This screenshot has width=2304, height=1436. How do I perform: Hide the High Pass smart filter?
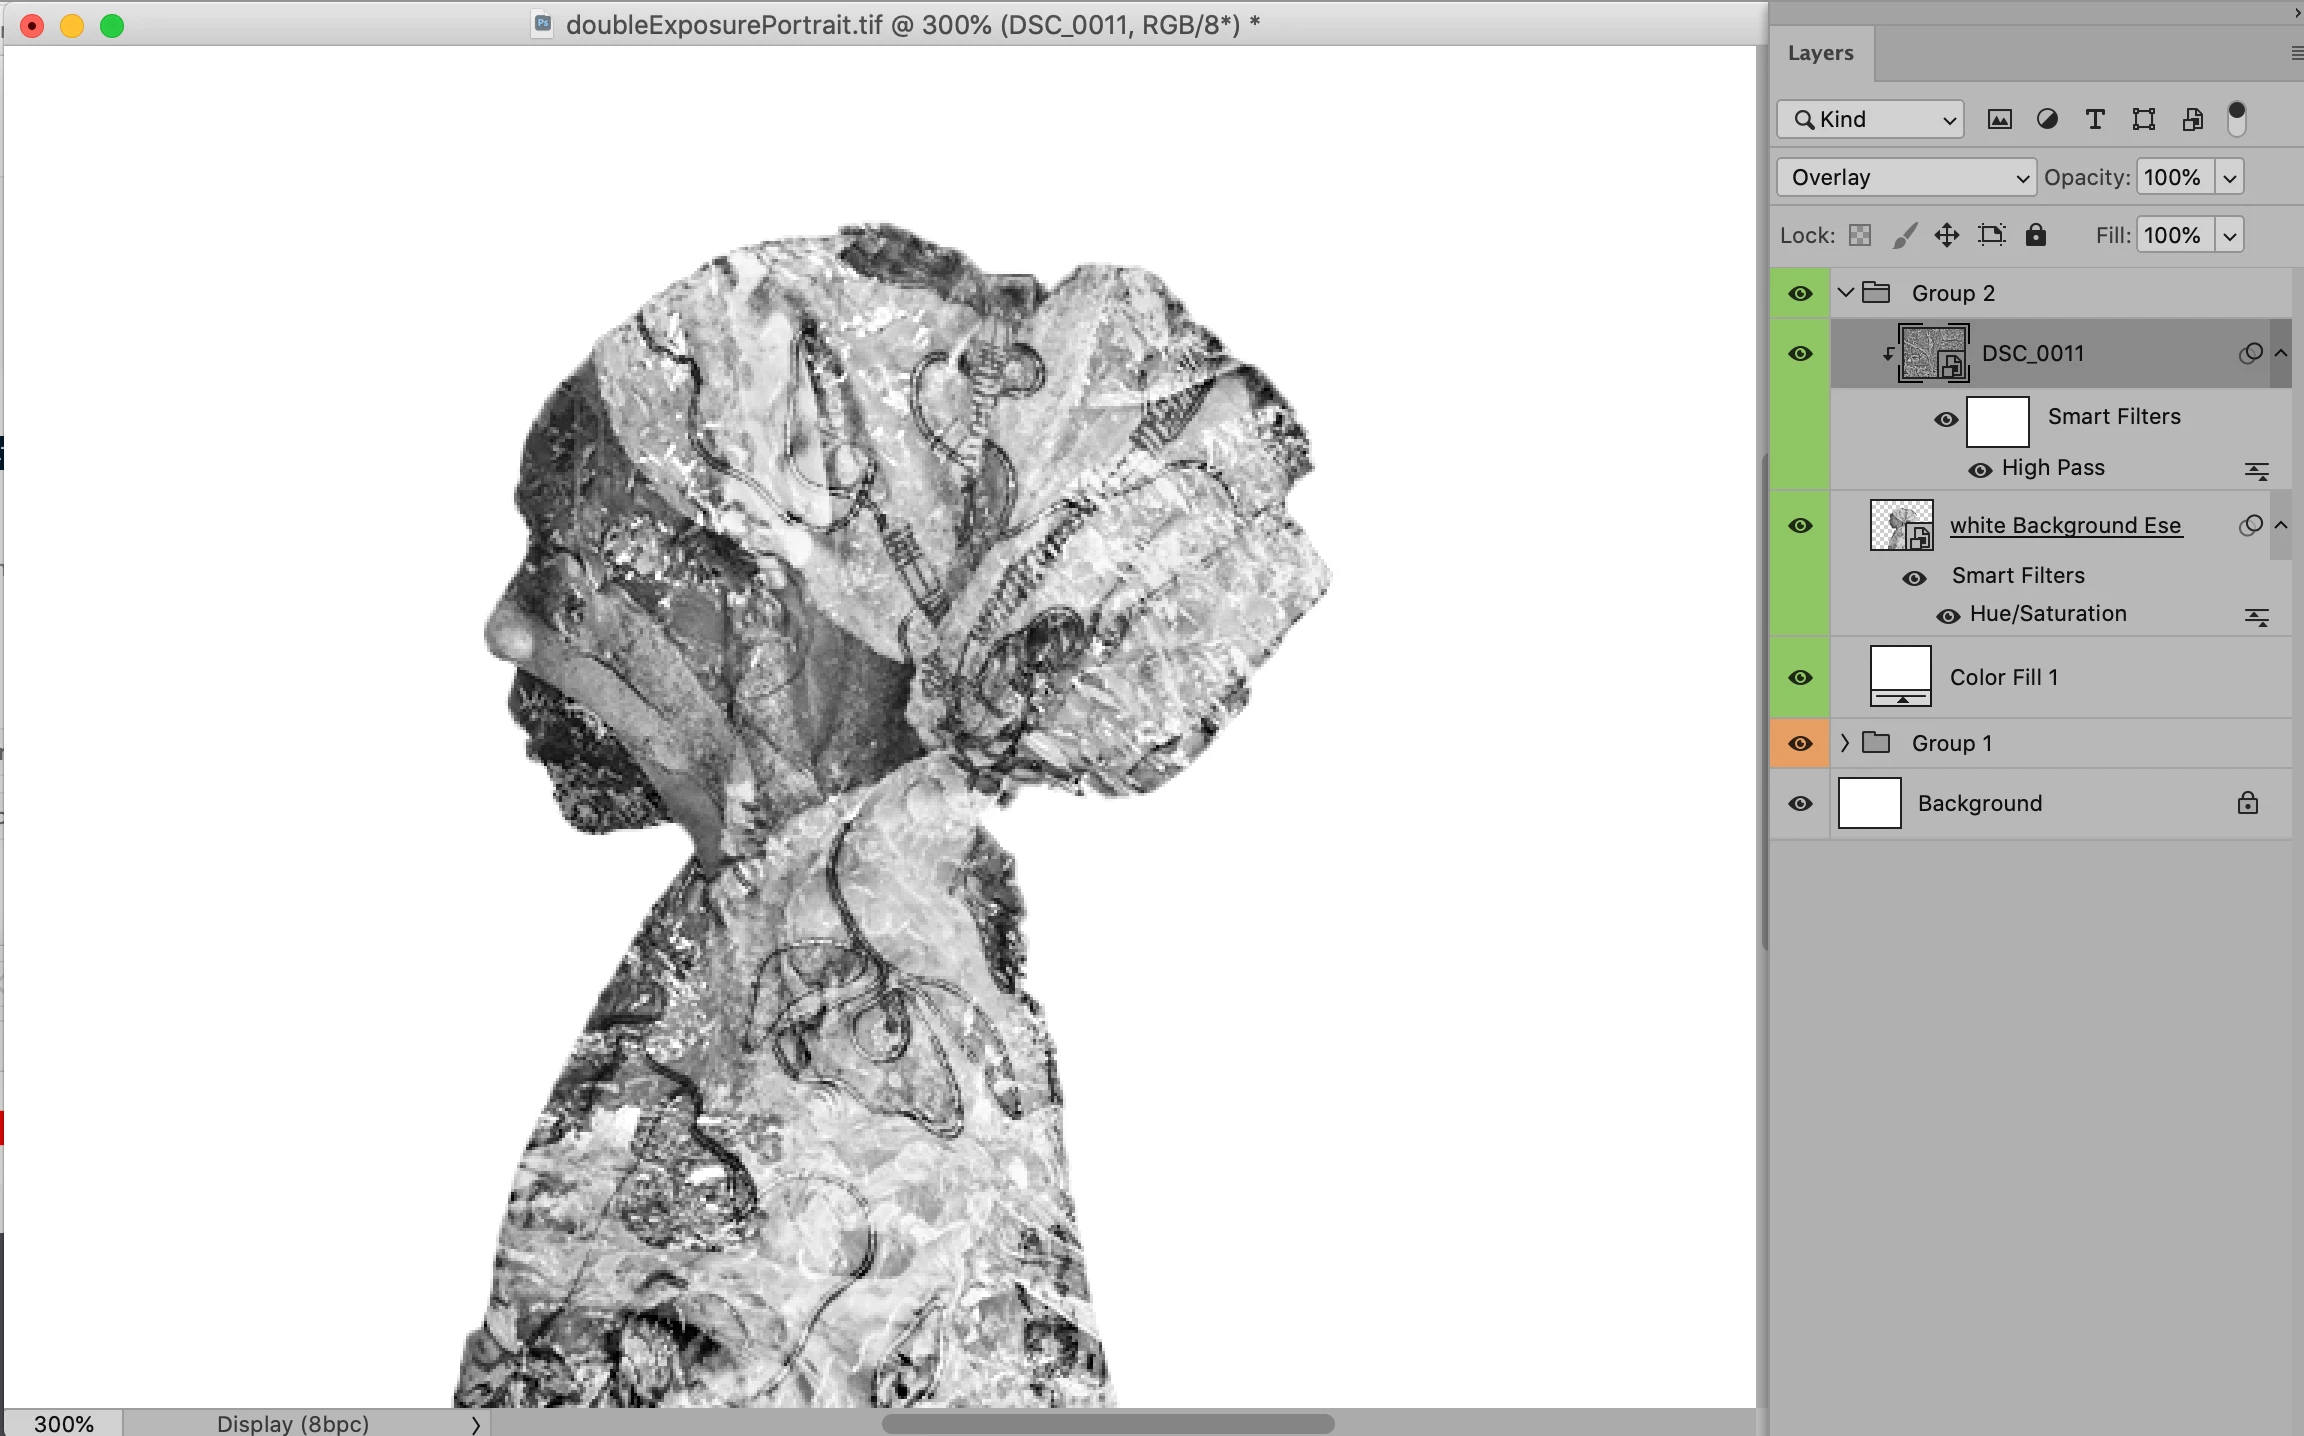1980,470
